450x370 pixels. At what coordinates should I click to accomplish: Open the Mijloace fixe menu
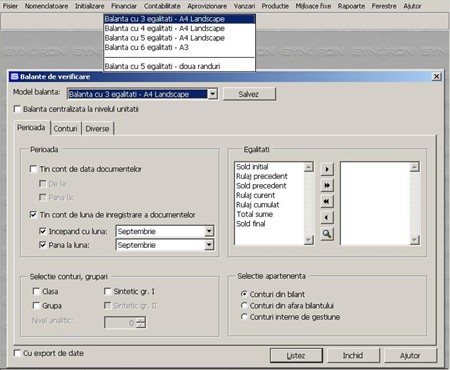point(313,6)
